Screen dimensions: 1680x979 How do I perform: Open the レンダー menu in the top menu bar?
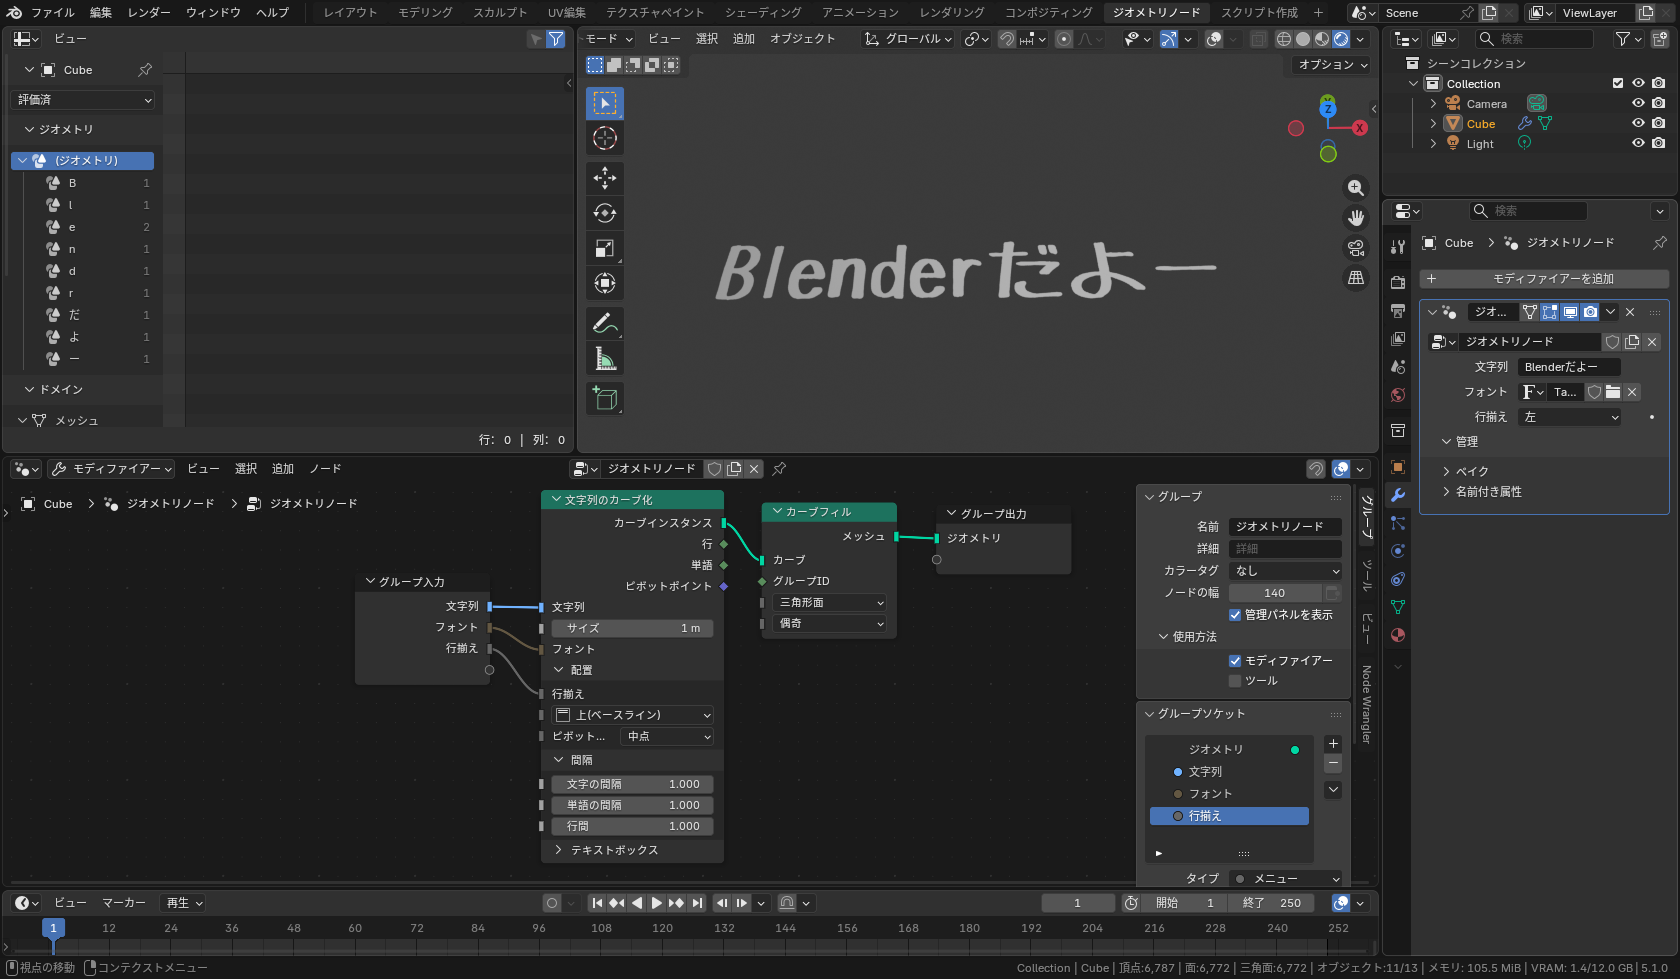click(x=147, y=12)
